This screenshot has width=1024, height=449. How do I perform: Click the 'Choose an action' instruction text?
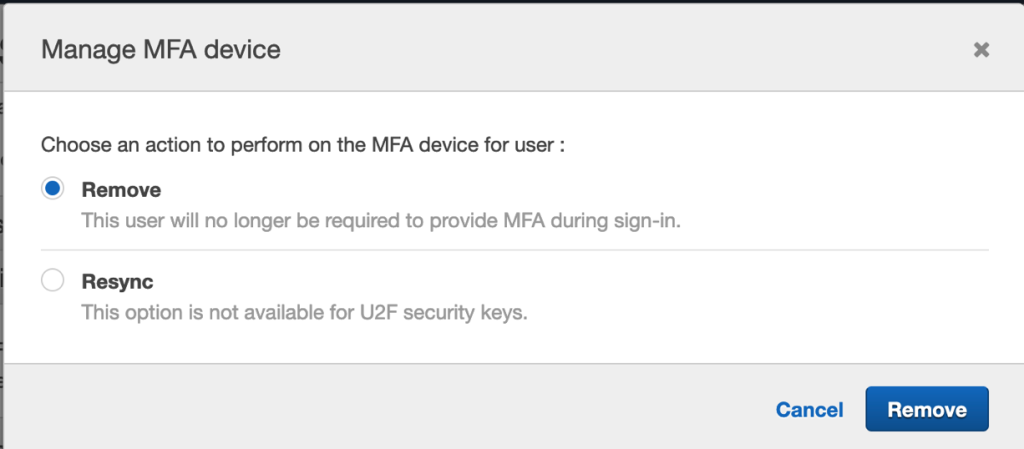[x=302, y=145]
